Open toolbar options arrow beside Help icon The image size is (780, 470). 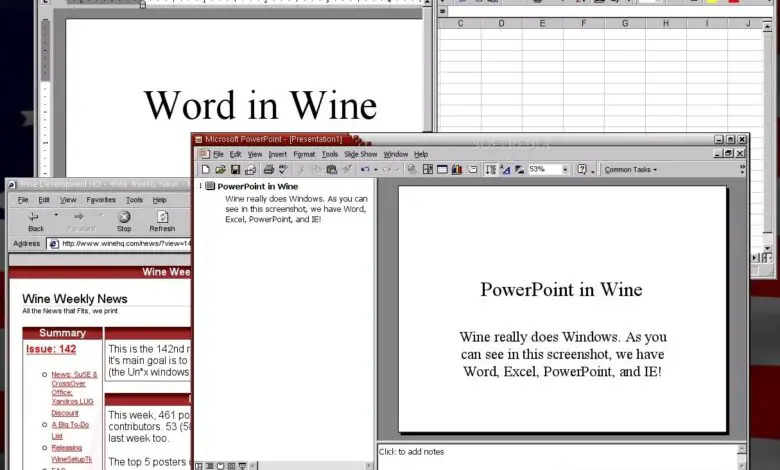592,172
